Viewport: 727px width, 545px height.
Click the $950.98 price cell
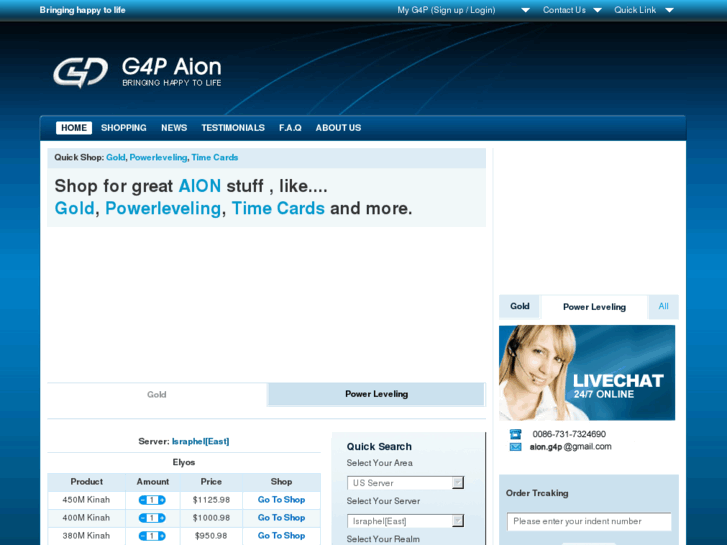211,536
